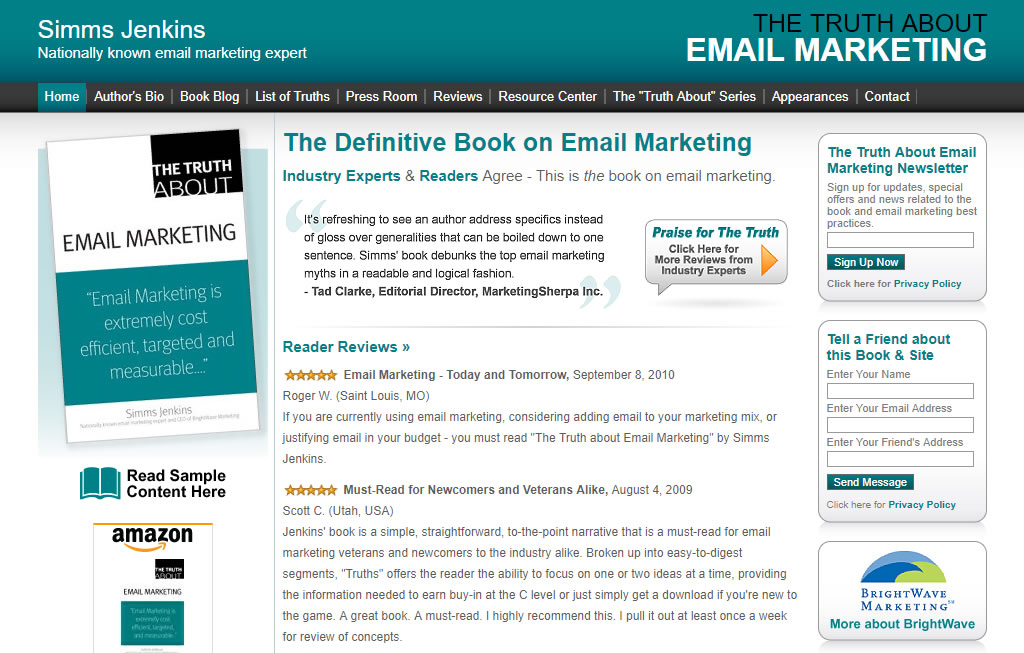Open The "Truth About" Series page
Image resolution: width=1024 pixels, height=653 pixels.
[x=684, y=97]
